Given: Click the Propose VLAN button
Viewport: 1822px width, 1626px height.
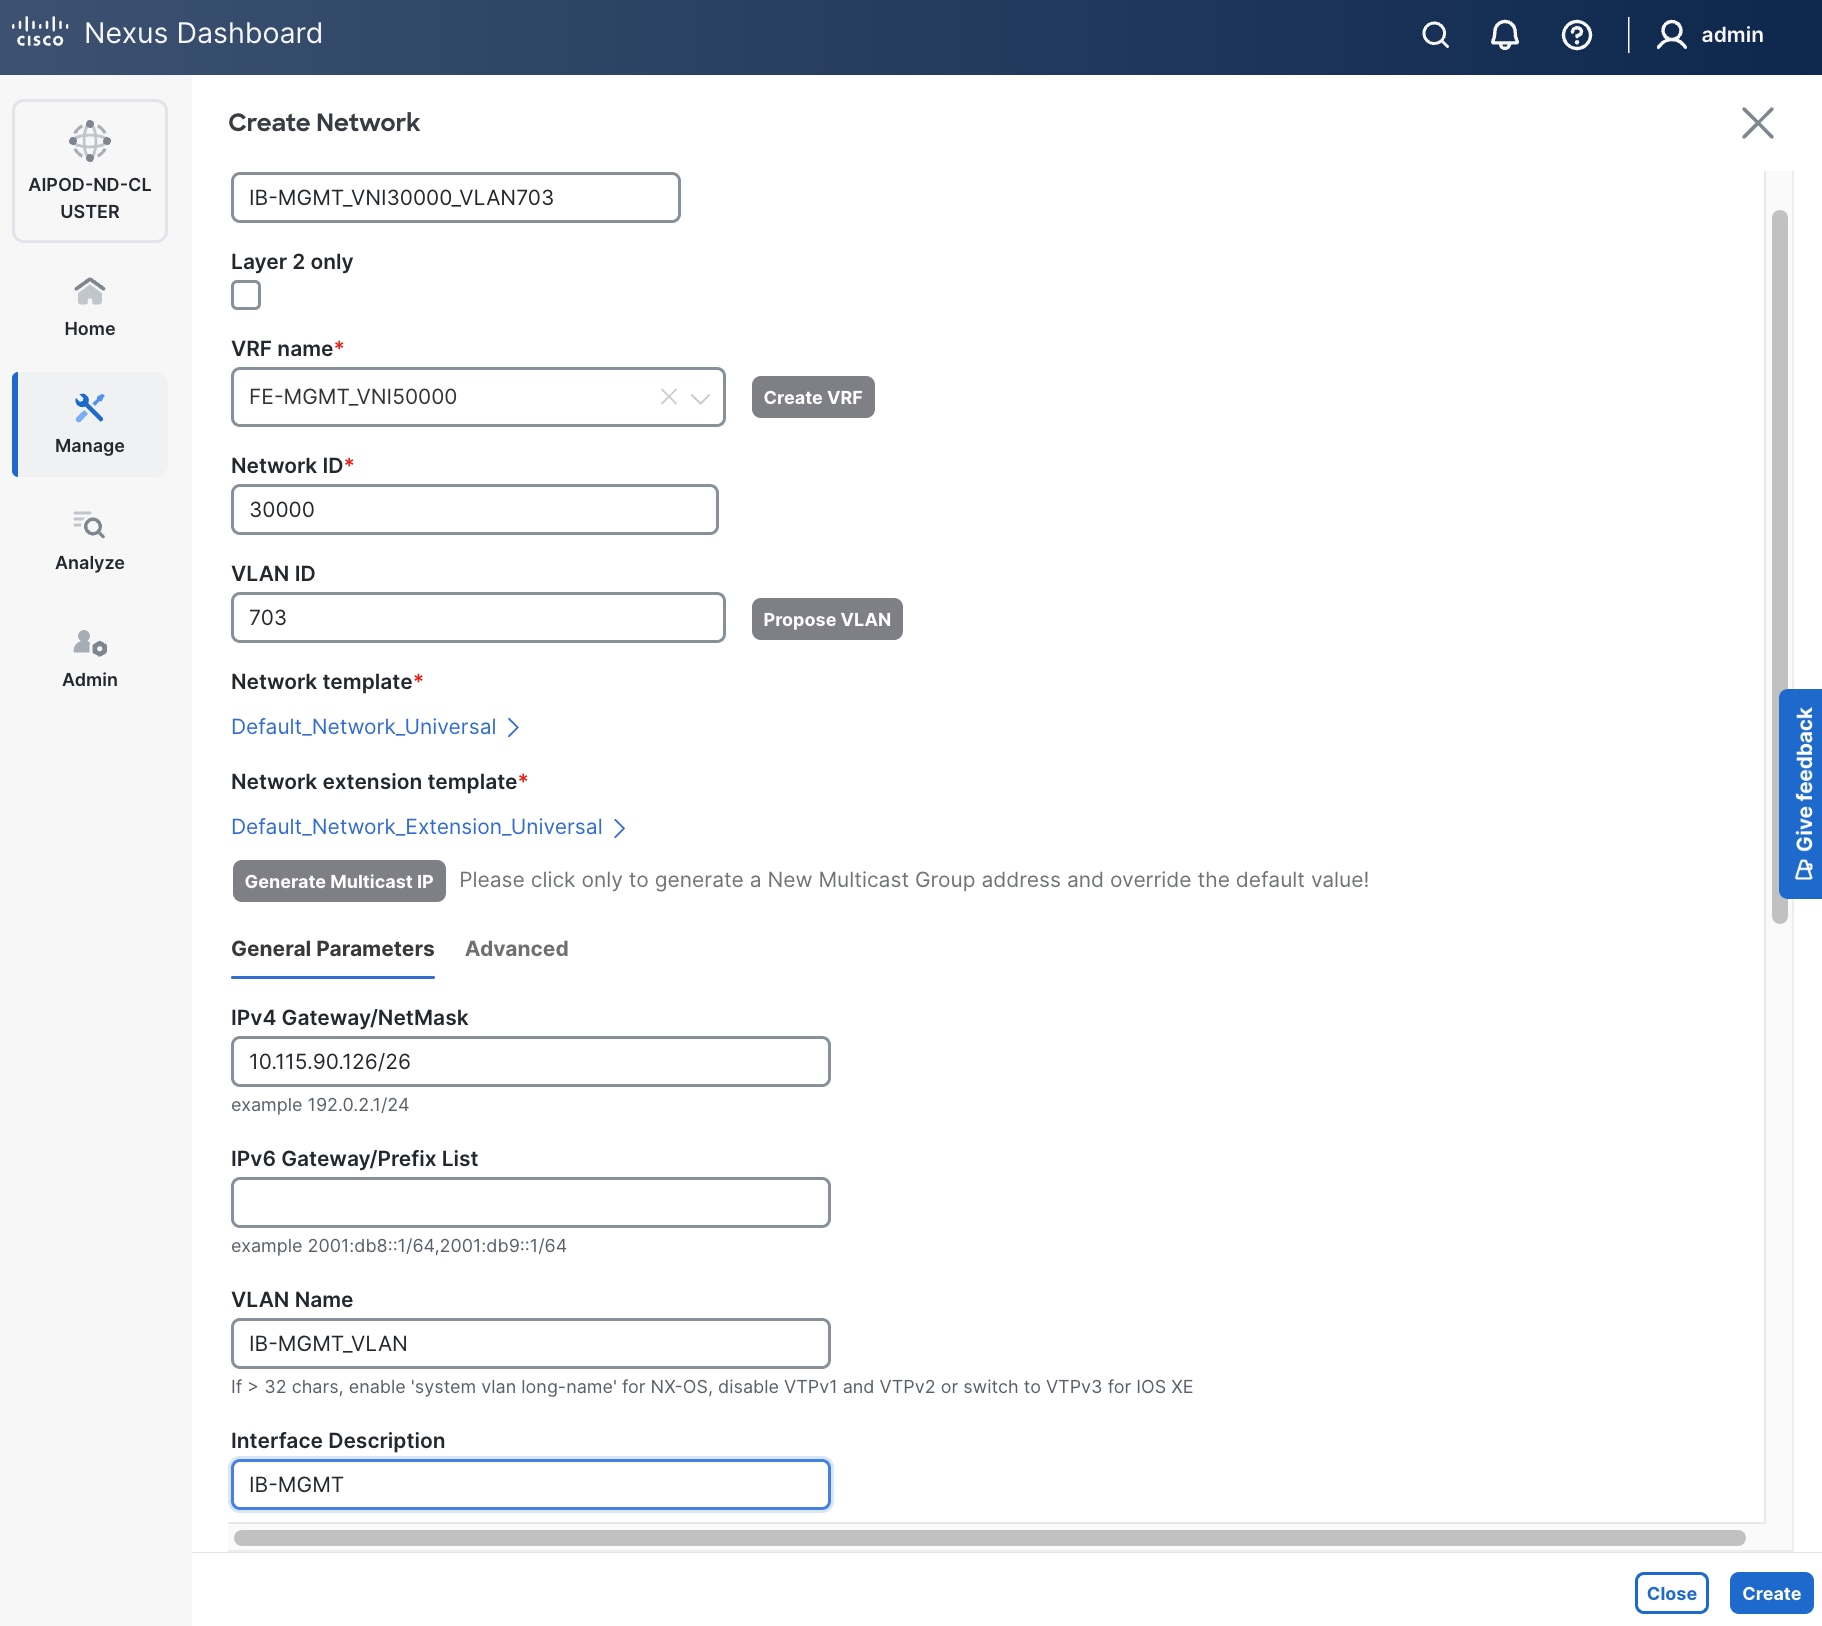Looking at the screenshot, I should click(x=826, y=619).
